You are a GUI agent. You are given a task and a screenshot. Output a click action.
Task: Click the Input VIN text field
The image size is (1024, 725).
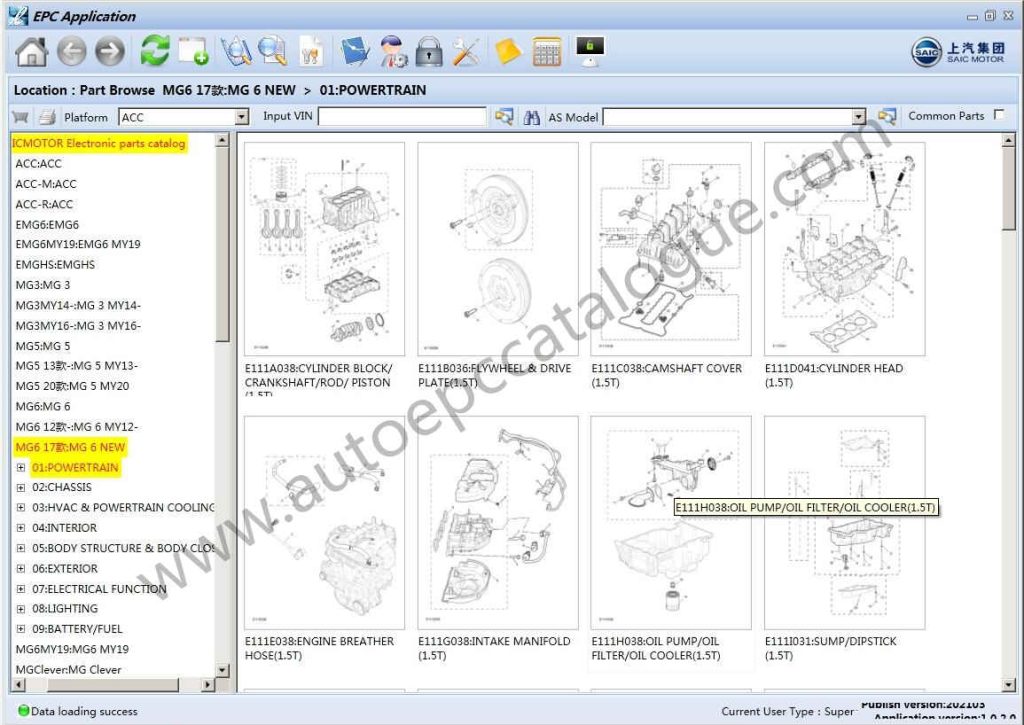[402, 117]
